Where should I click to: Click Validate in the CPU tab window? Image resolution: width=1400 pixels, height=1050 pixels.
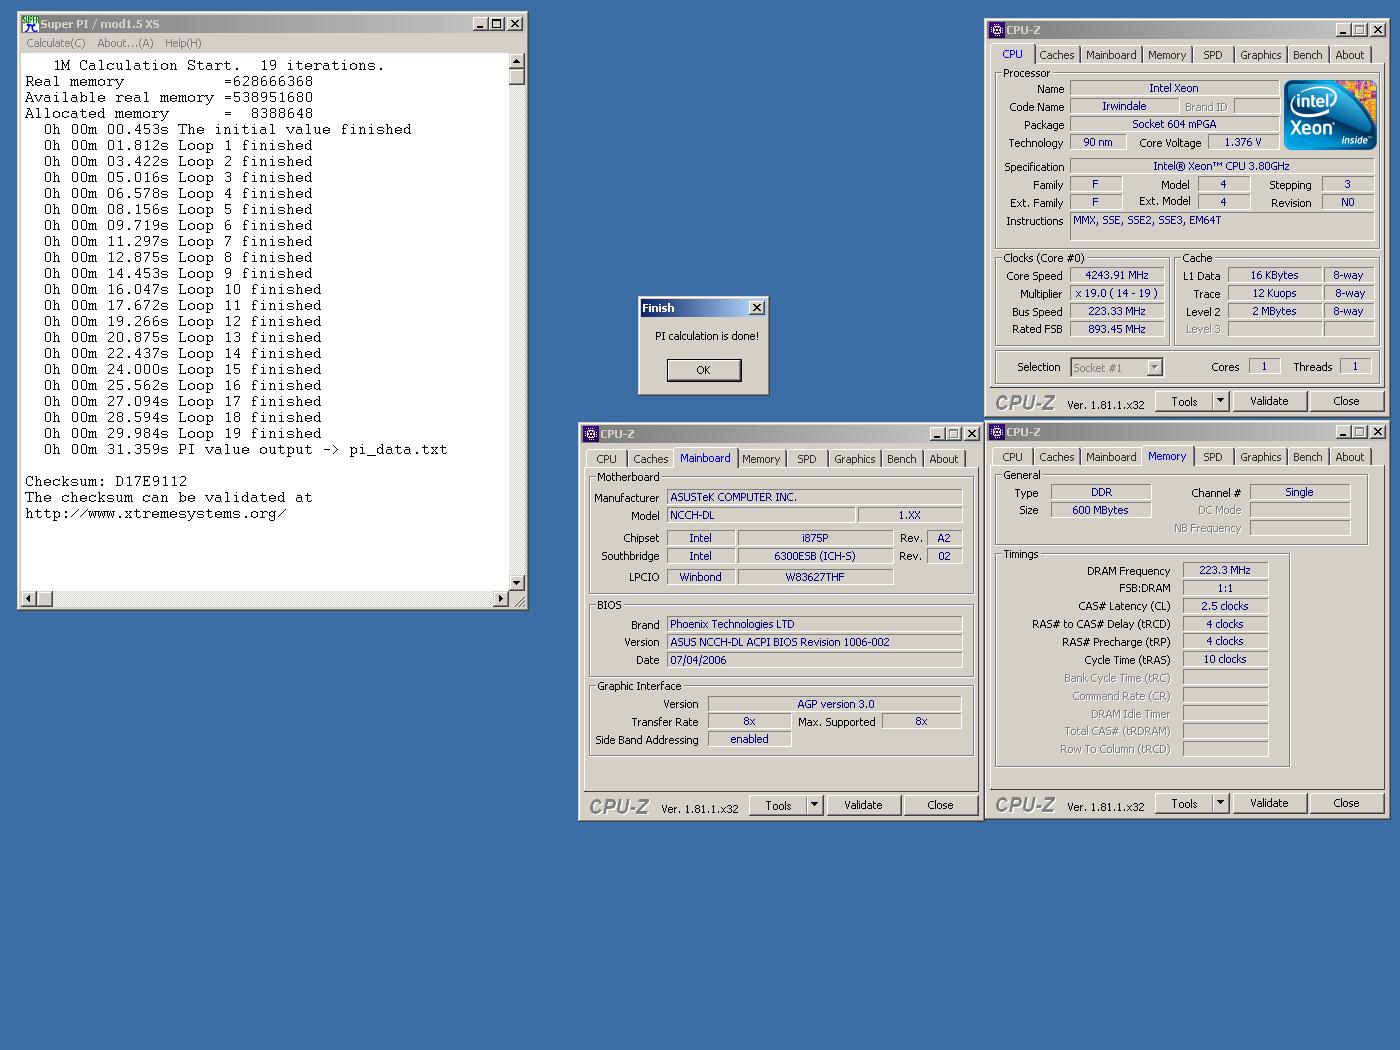pyautogui.click(x=1269, y=401)
